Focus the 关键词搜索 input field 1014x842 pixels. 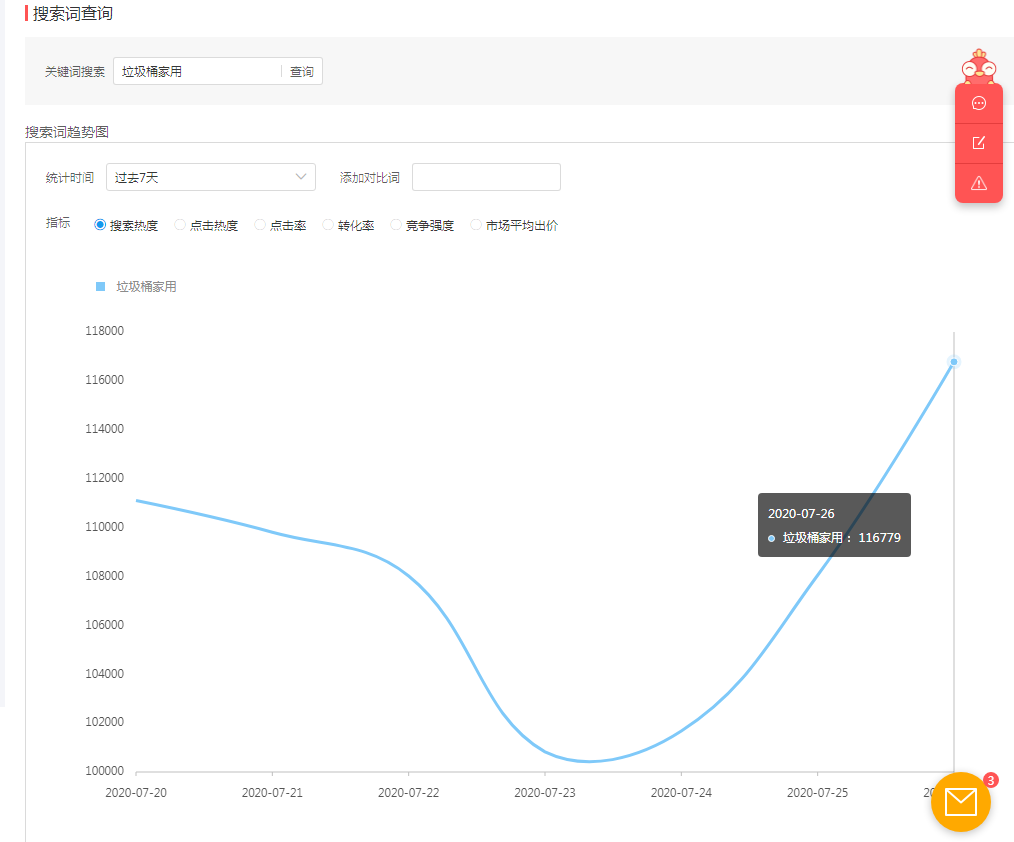[x=197, y=72]
